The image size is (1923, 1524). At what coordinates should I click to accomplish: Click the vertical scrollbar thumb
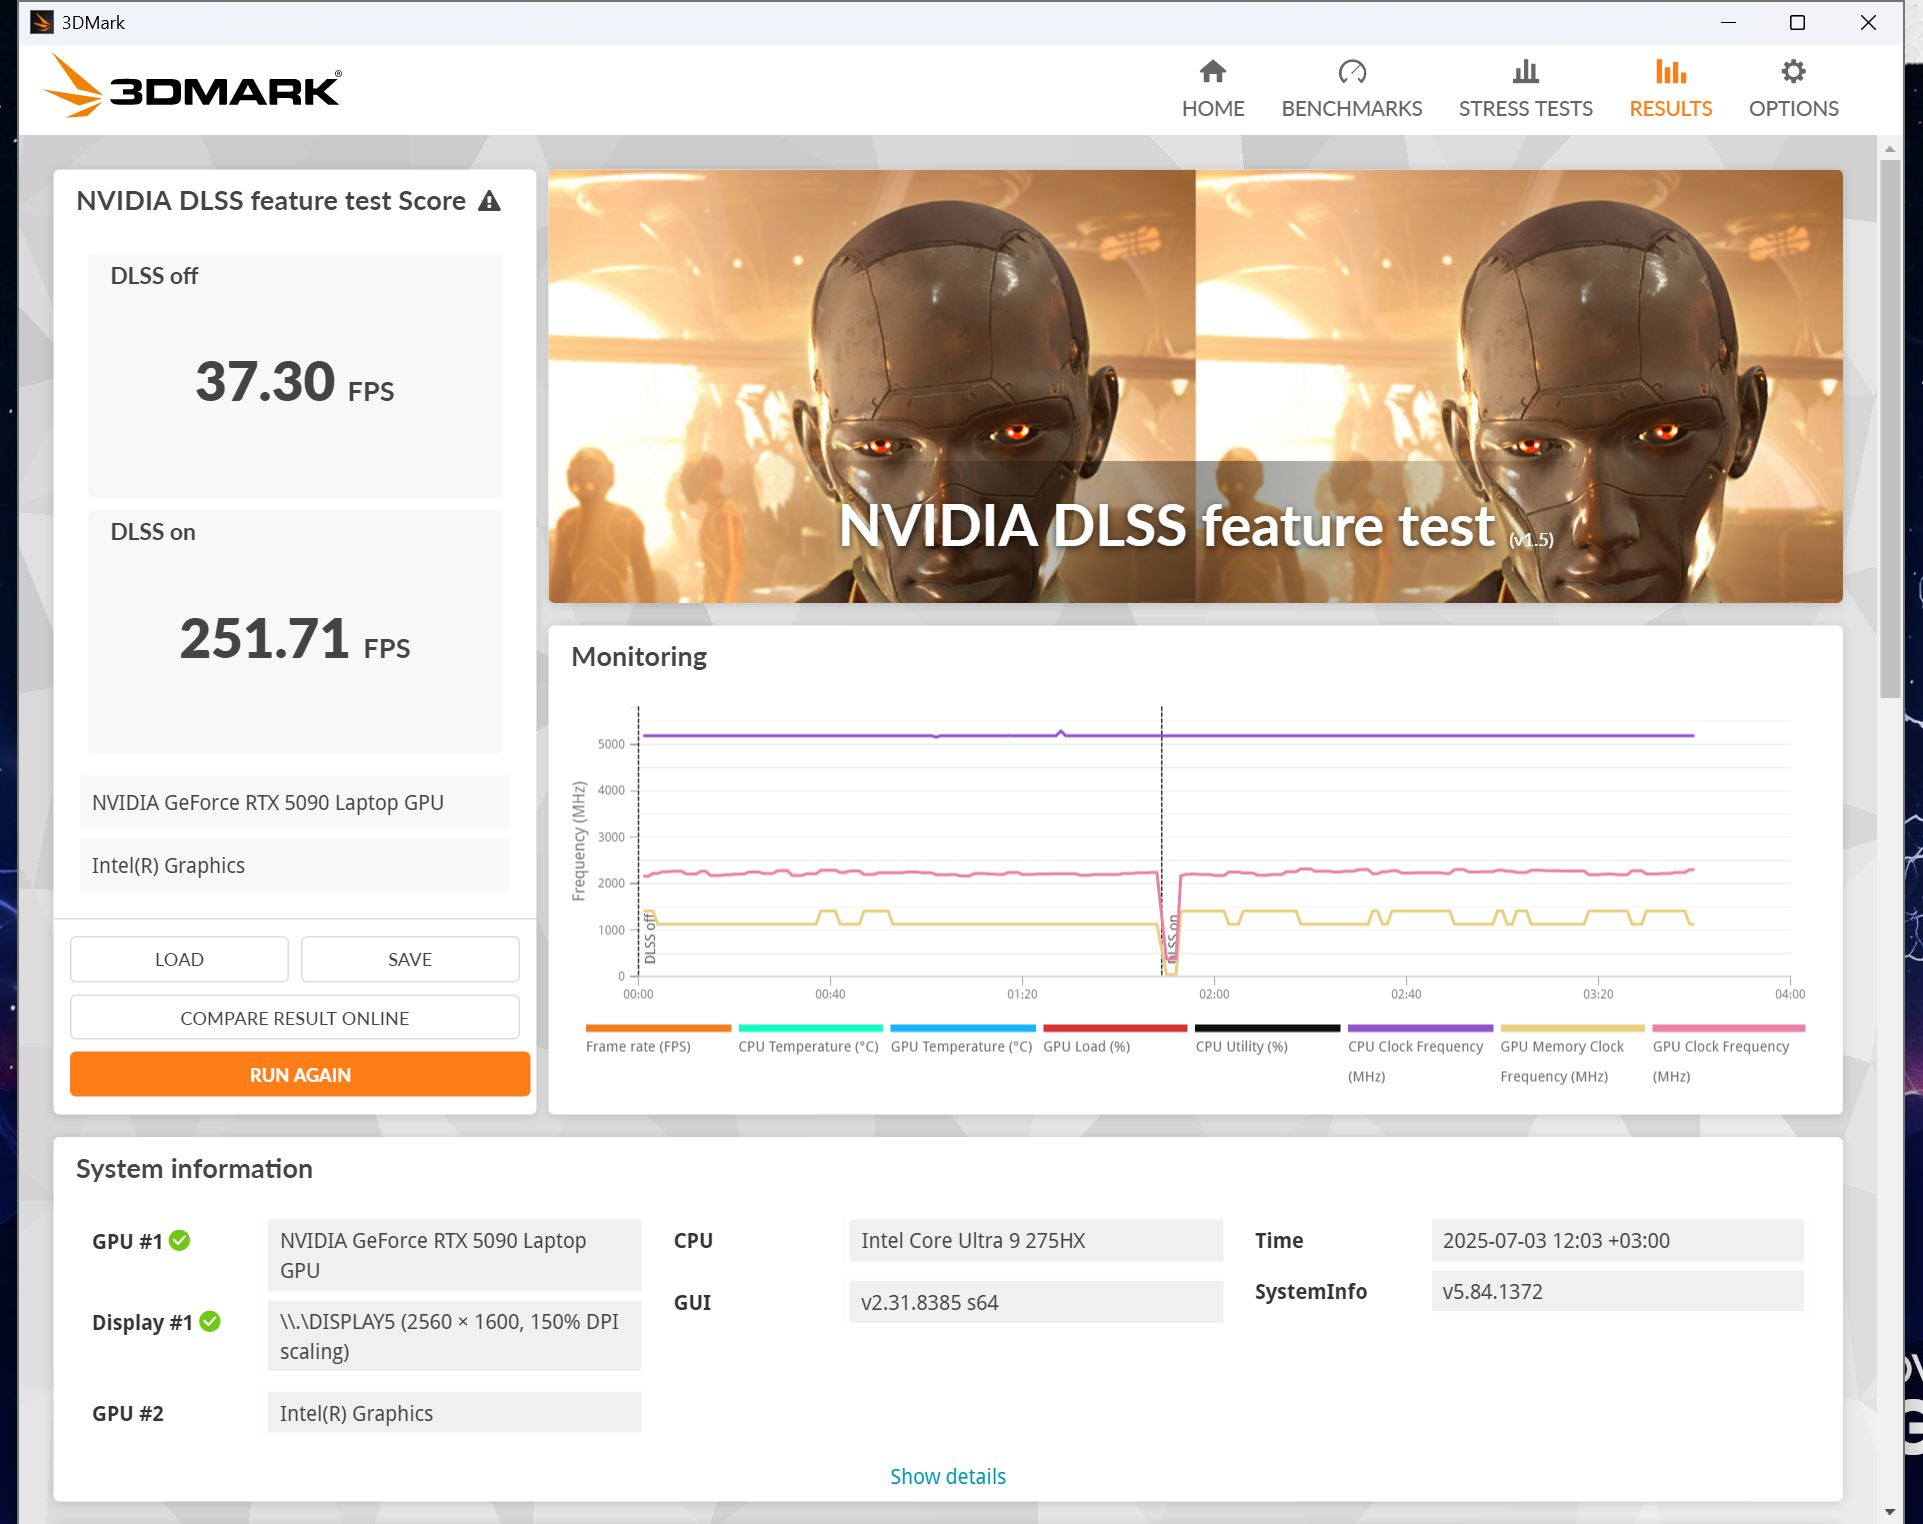tap(1889, 428)
